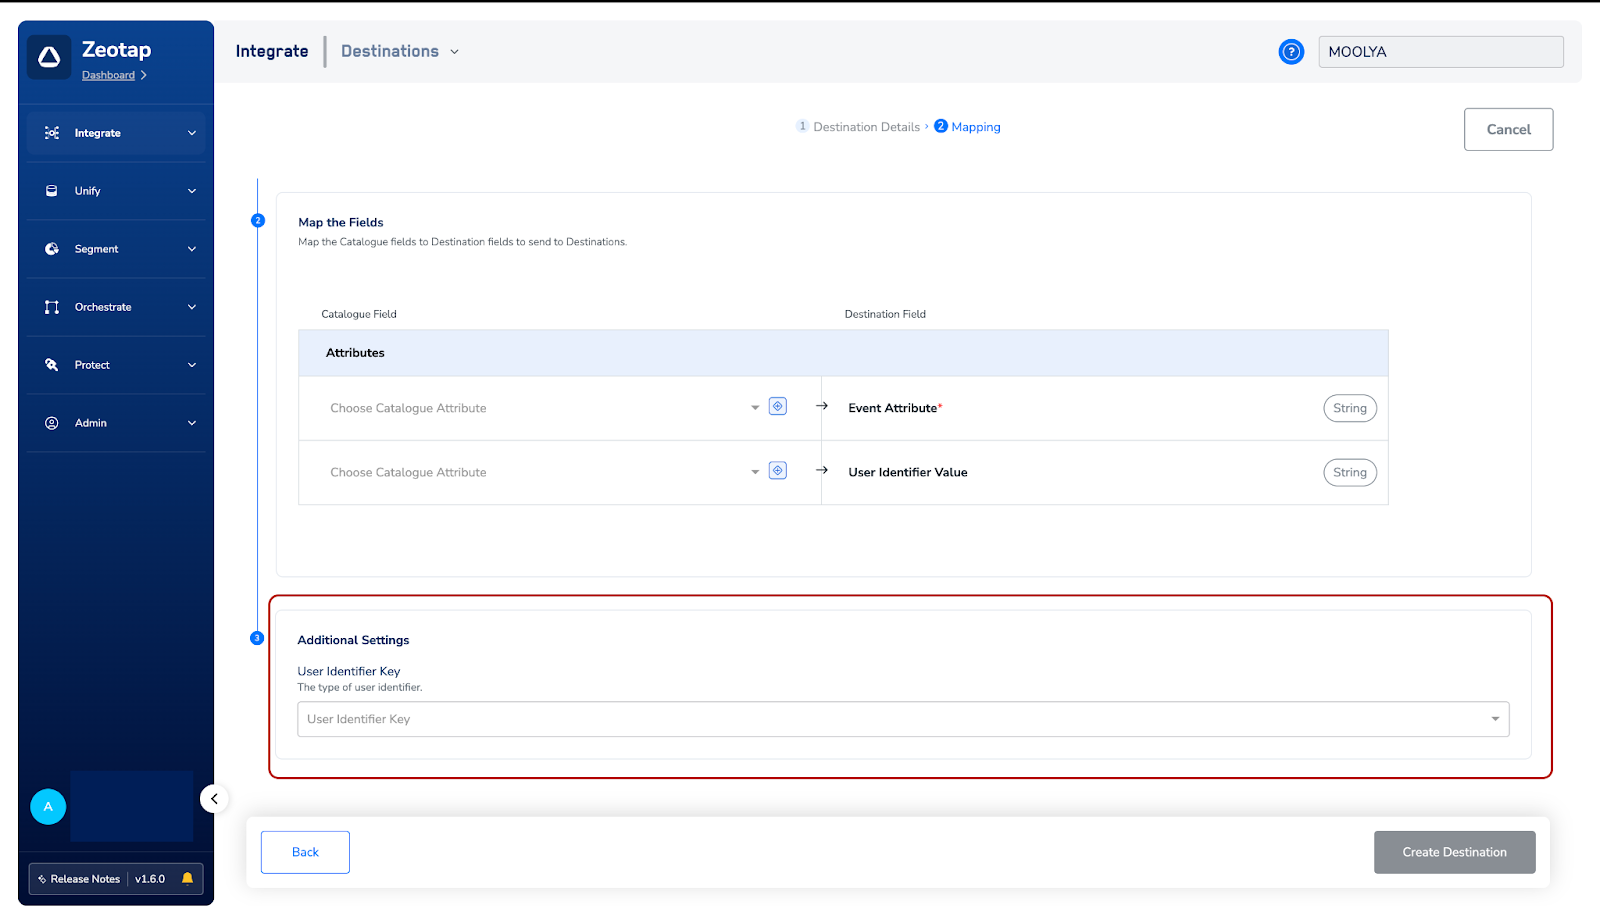This screenshot has height=923, width=1600.
Task: Expand the Unify sidebar menu chevron
Action: [x=192, y=191]
